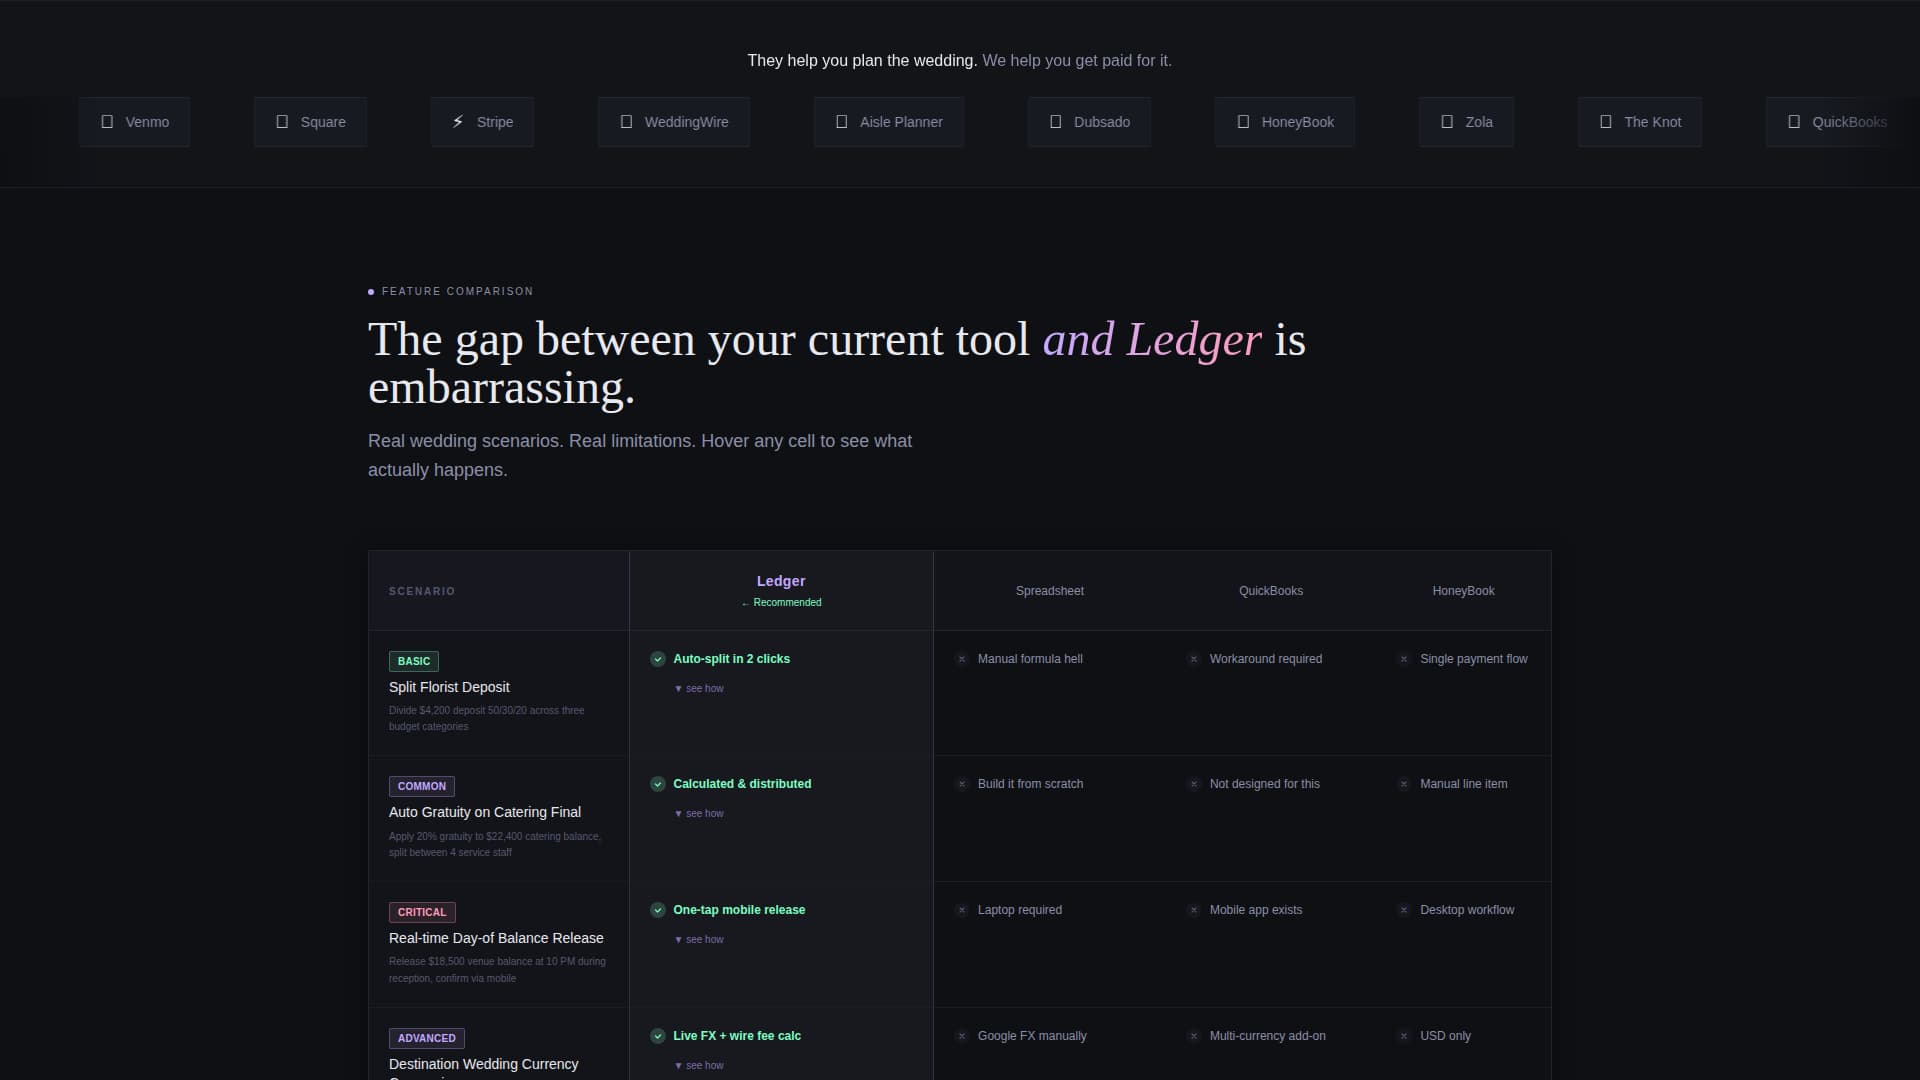Click the QuickBooks logo icon in the strip
The width and height of the screenshot is (1920, 1080).
click(1794, 122)
